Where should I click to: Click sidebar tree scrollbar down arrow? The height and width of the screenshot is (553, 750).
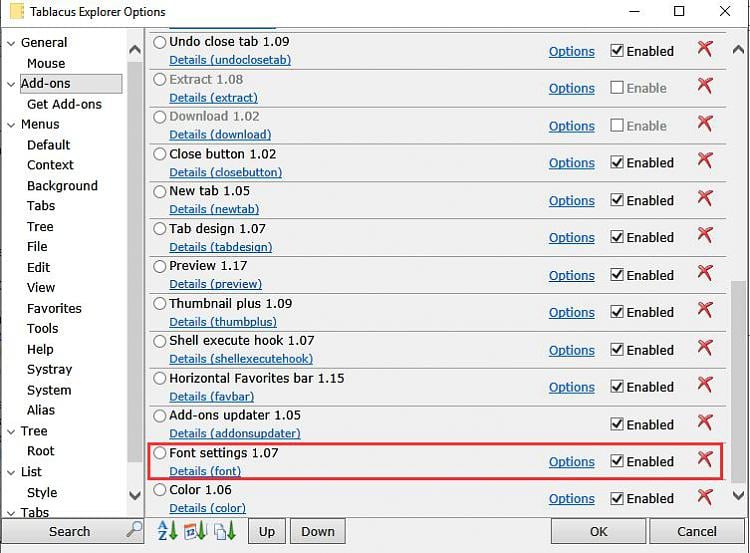[135, 495]
